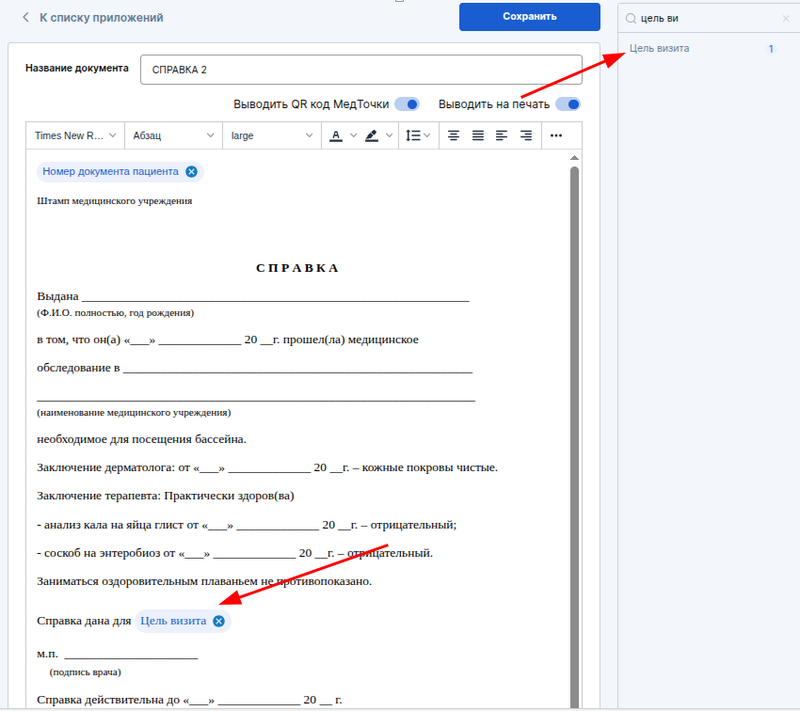Image resolution: width=800 pixels, height=711 pixels.
Task: Click the line starting with Выдана
Action: (x=253, y=297)
